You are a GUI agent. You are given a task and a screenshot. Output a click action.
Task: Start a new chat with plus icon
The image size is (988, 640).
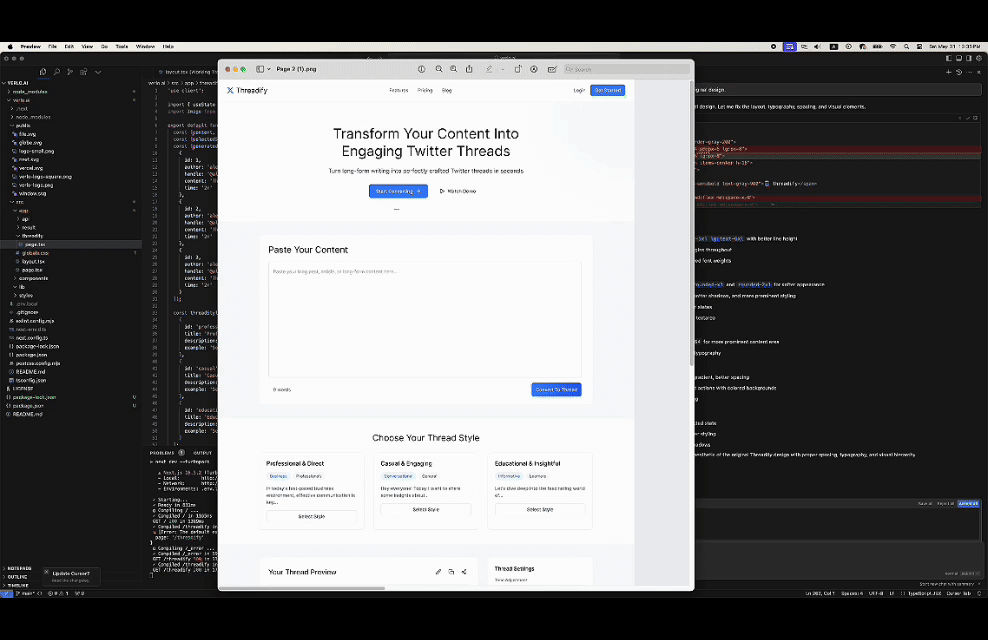(x=949, y=72)
